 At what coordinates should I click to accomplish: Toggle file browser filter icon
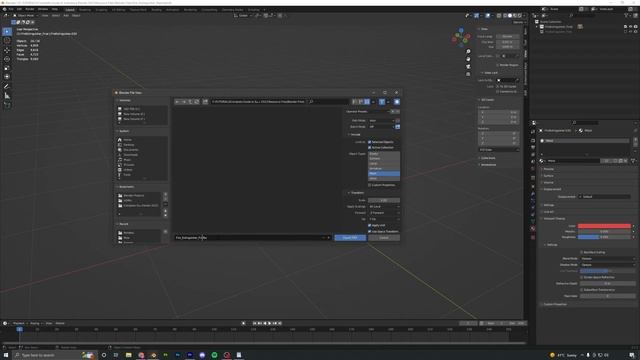point(382,102)
